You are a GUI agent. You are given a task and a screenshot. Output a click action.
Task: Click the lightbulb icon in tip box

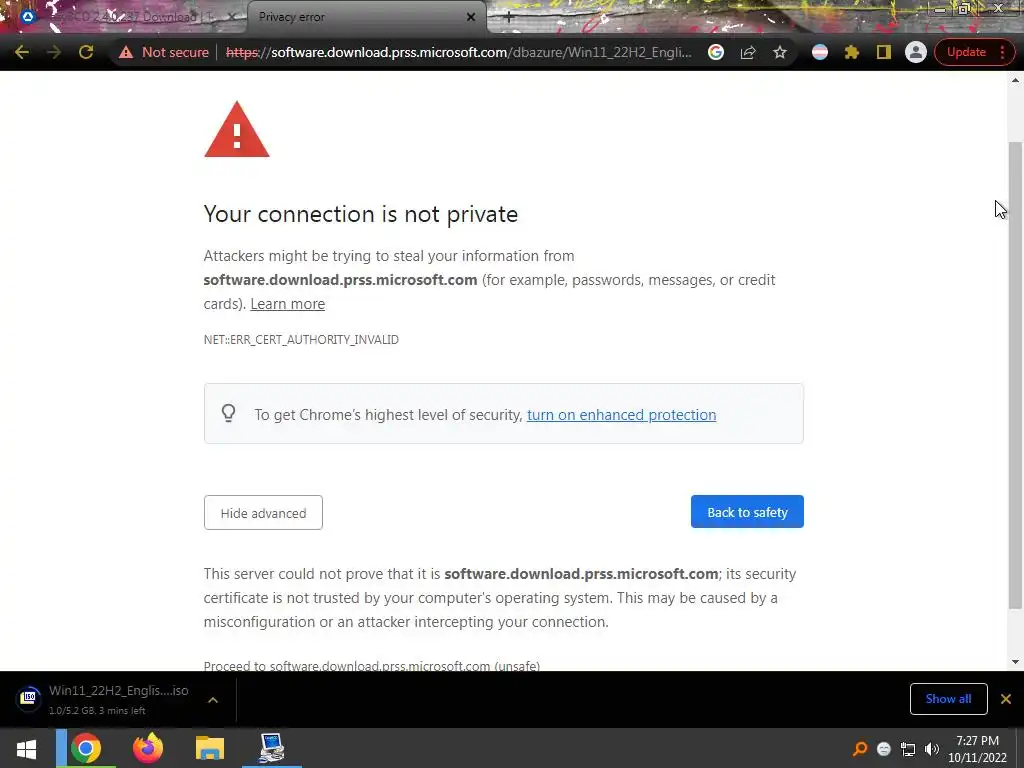(x=228, y=413)
